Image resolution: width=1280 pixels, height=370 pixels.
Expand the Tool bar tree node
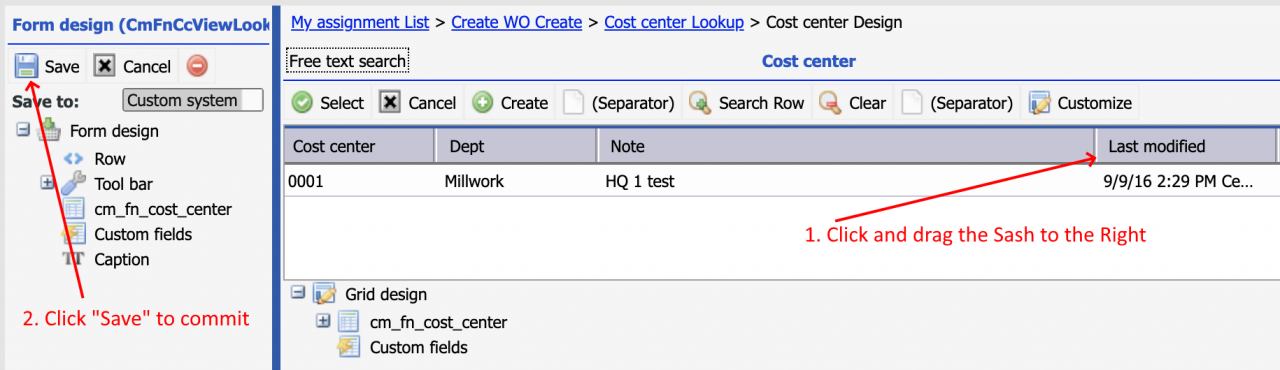tap(46, 183)
